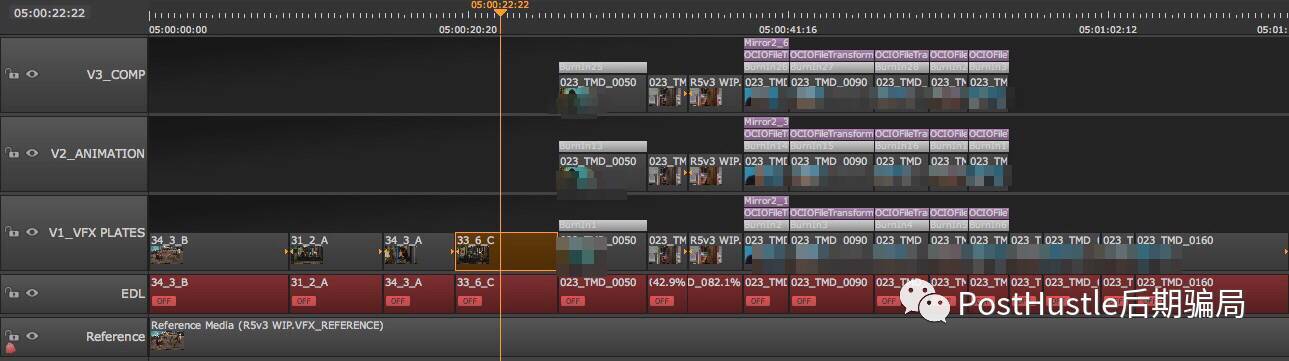Viewport: 1289px width, 361px height.
Task: Click the lock icon on V3_COMP track
Action: [12, 74]
